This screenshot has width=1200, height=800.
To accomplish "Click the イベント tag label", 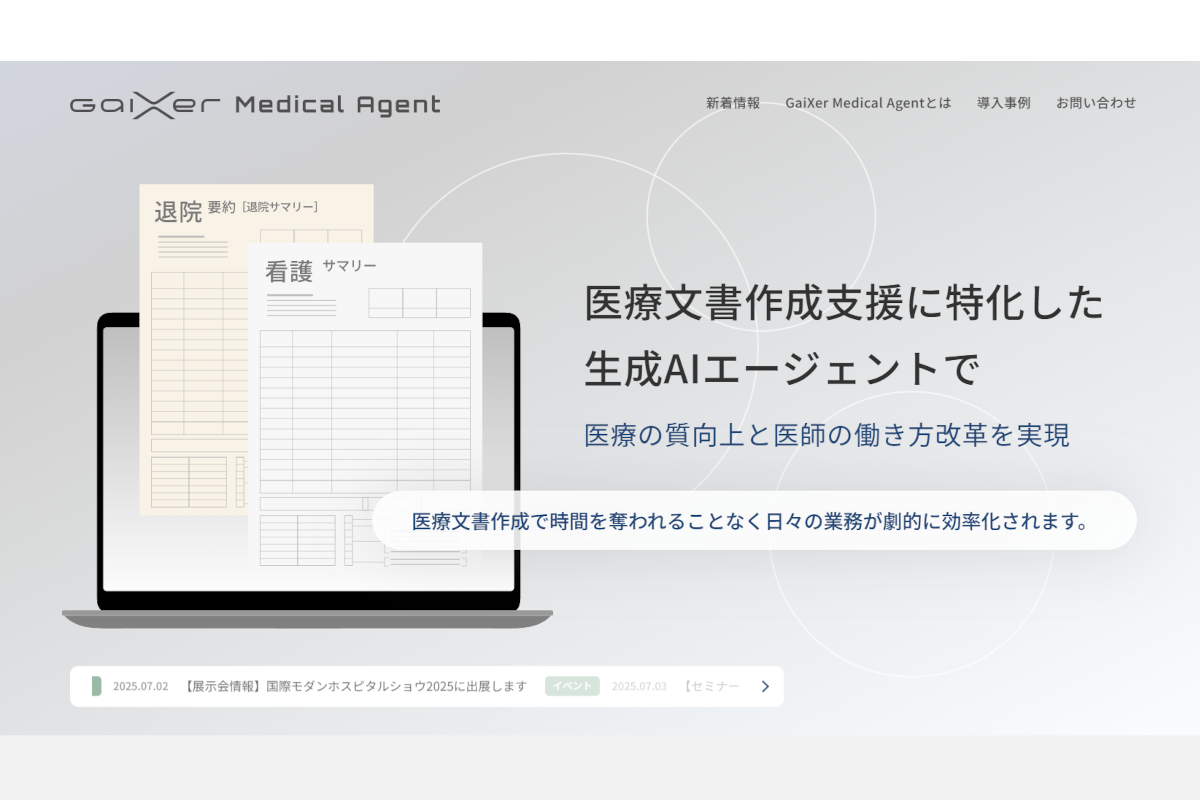I will (x=571, y=686).
